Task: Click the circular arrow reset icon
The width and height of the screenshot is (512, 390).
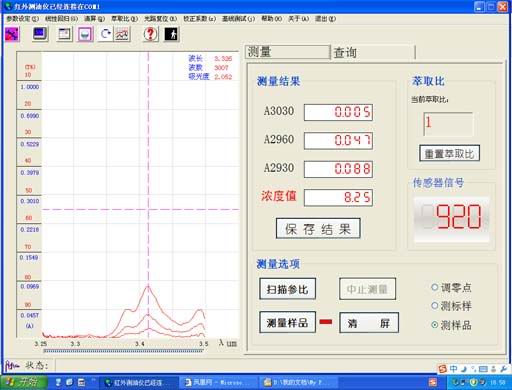Action: point(106,34)
